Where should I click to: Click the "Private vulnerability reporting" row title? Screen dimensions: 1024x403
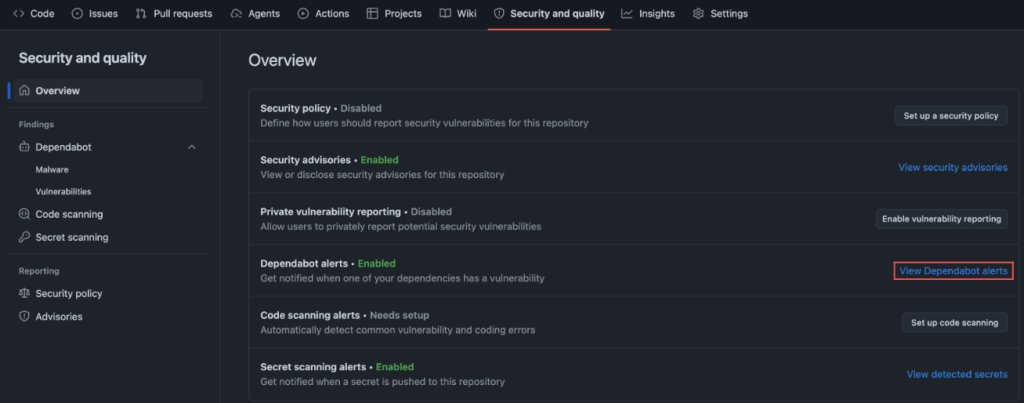(x=330, y=212)
